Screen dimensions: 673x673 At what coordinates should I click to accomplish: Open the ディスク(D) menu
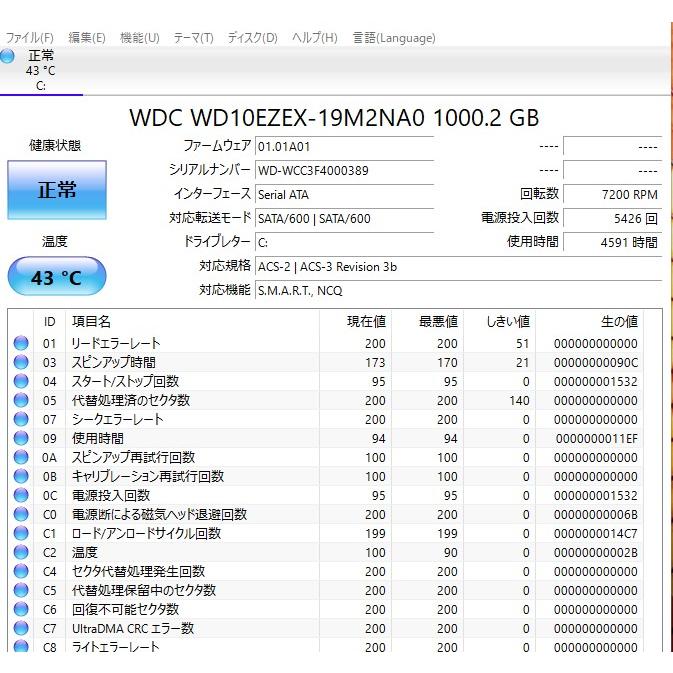point(252,38)
